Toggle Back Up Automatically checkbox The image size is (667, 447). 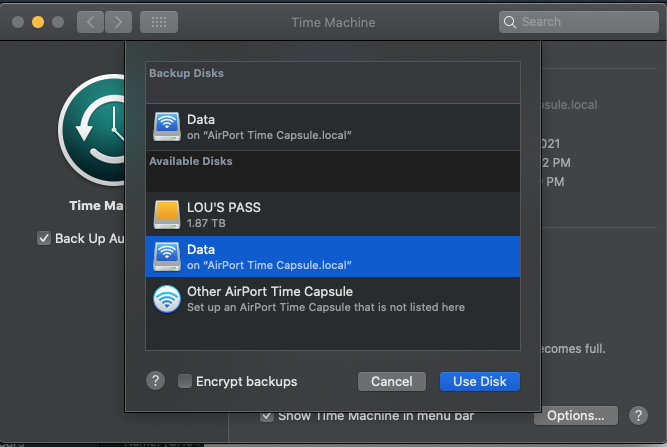[43, 238]
